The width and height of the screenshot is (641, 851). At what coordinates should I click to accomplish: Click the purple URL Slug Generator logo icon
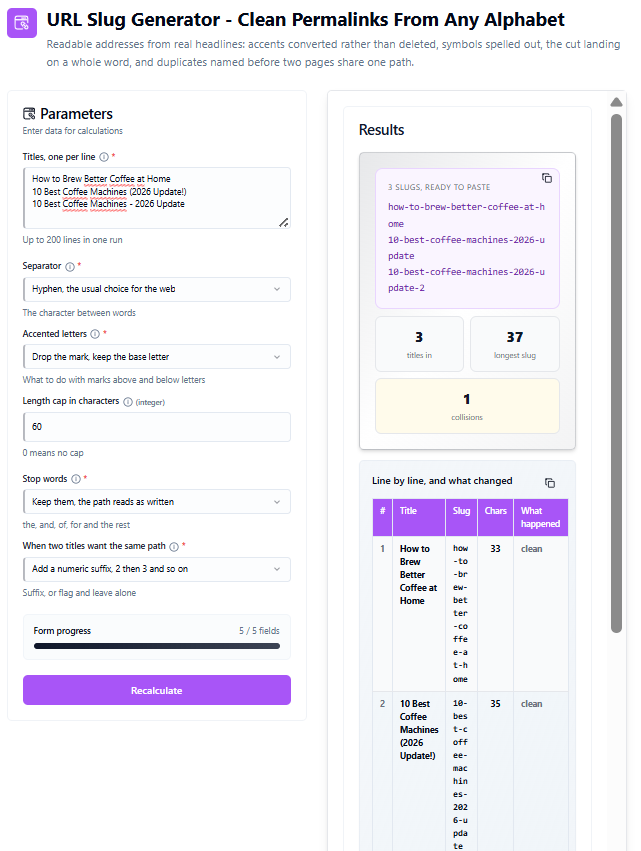[x=22, y=23]
